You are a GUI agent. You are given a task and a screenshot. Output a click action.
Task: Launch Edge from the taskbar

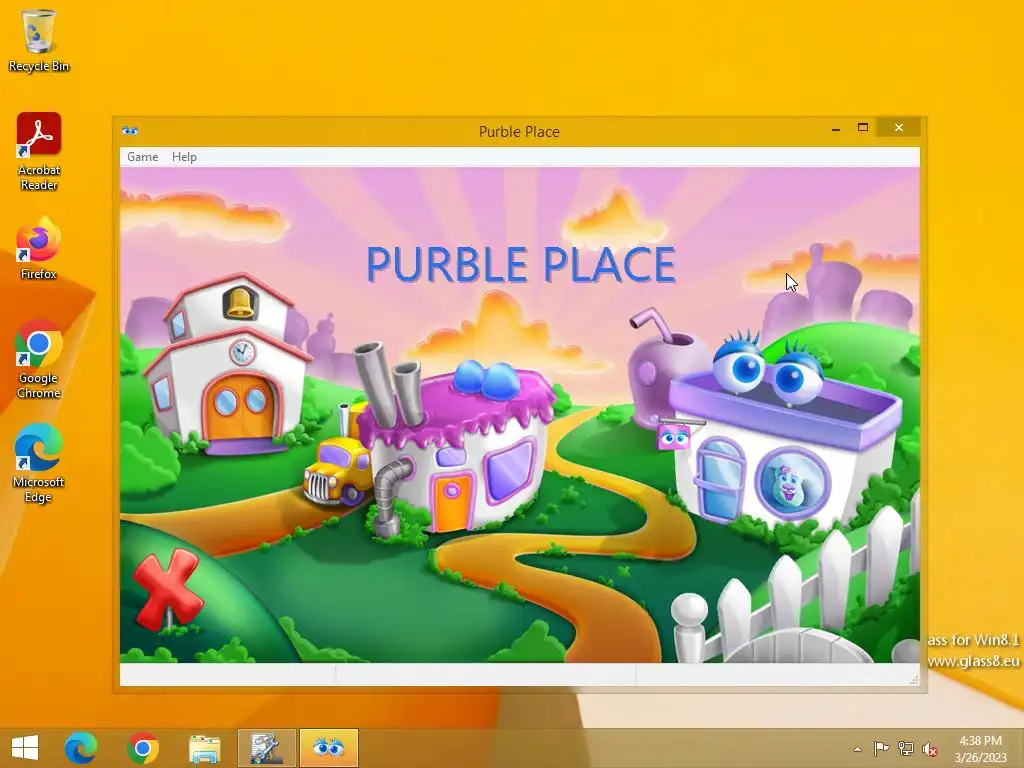click(x=81, y=748)
